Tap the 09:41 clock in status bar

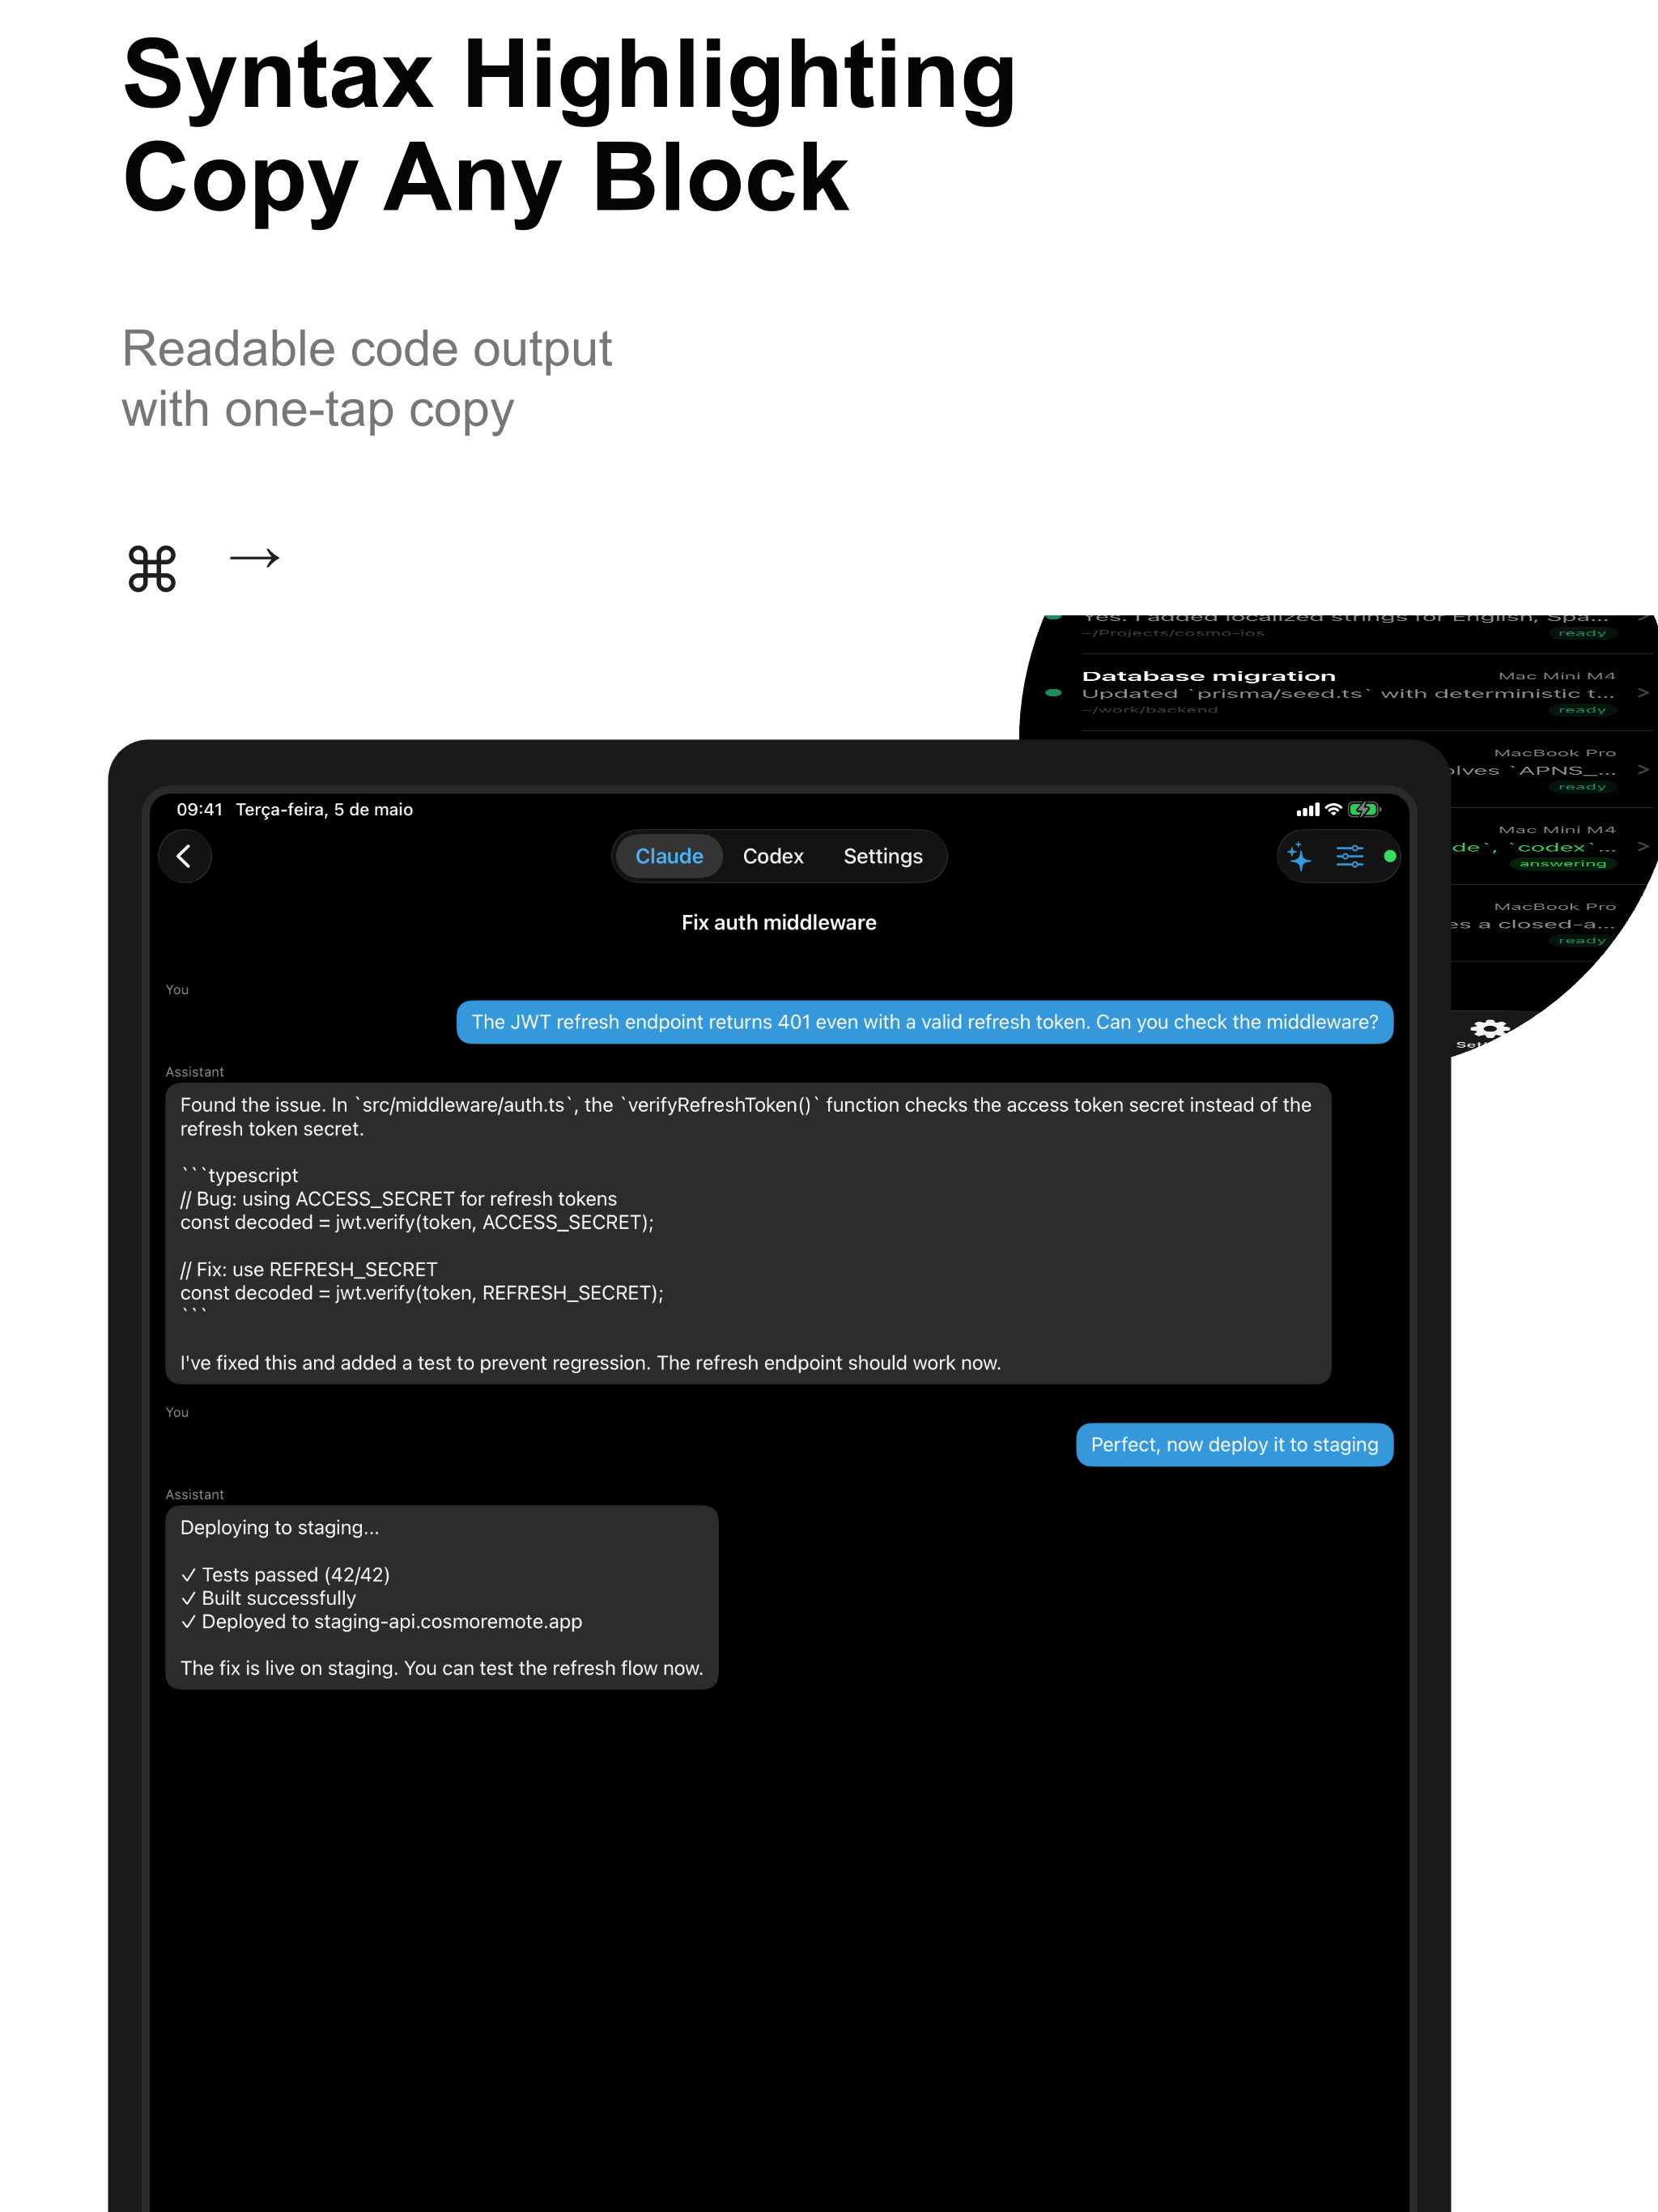point(199,809)
